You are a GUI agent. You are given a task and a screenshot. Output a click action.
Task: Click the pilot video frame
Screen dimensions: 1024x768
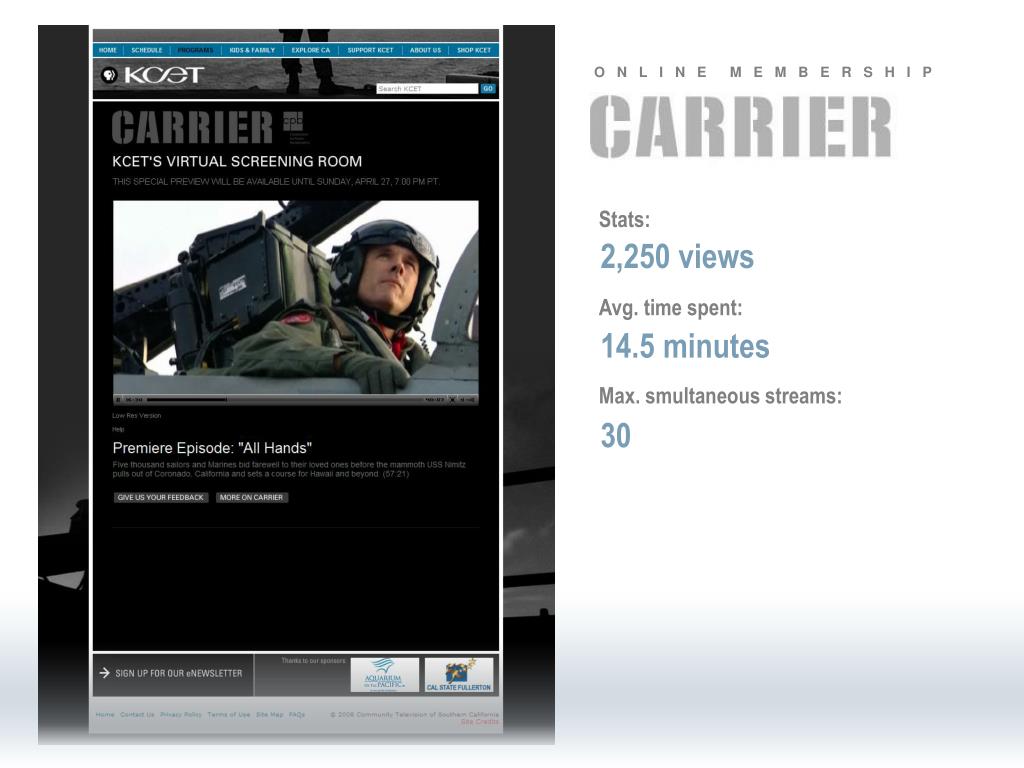click(296, 297)
